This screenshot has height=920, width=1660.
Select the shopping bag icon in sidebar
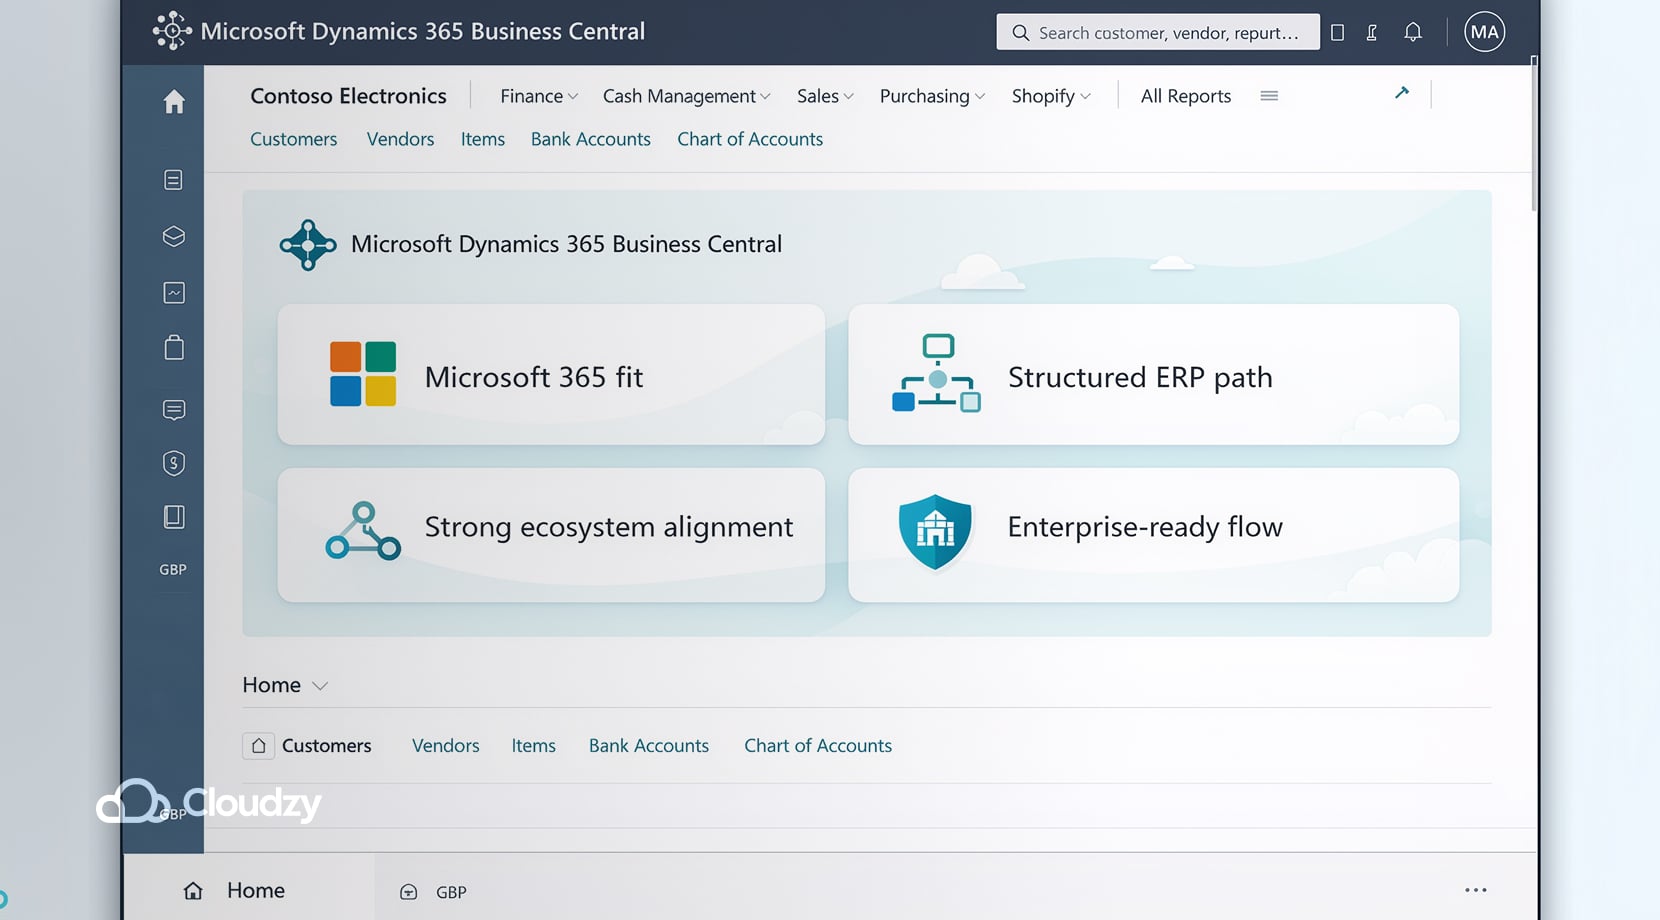pyautogui.click(x=174, y=347)
